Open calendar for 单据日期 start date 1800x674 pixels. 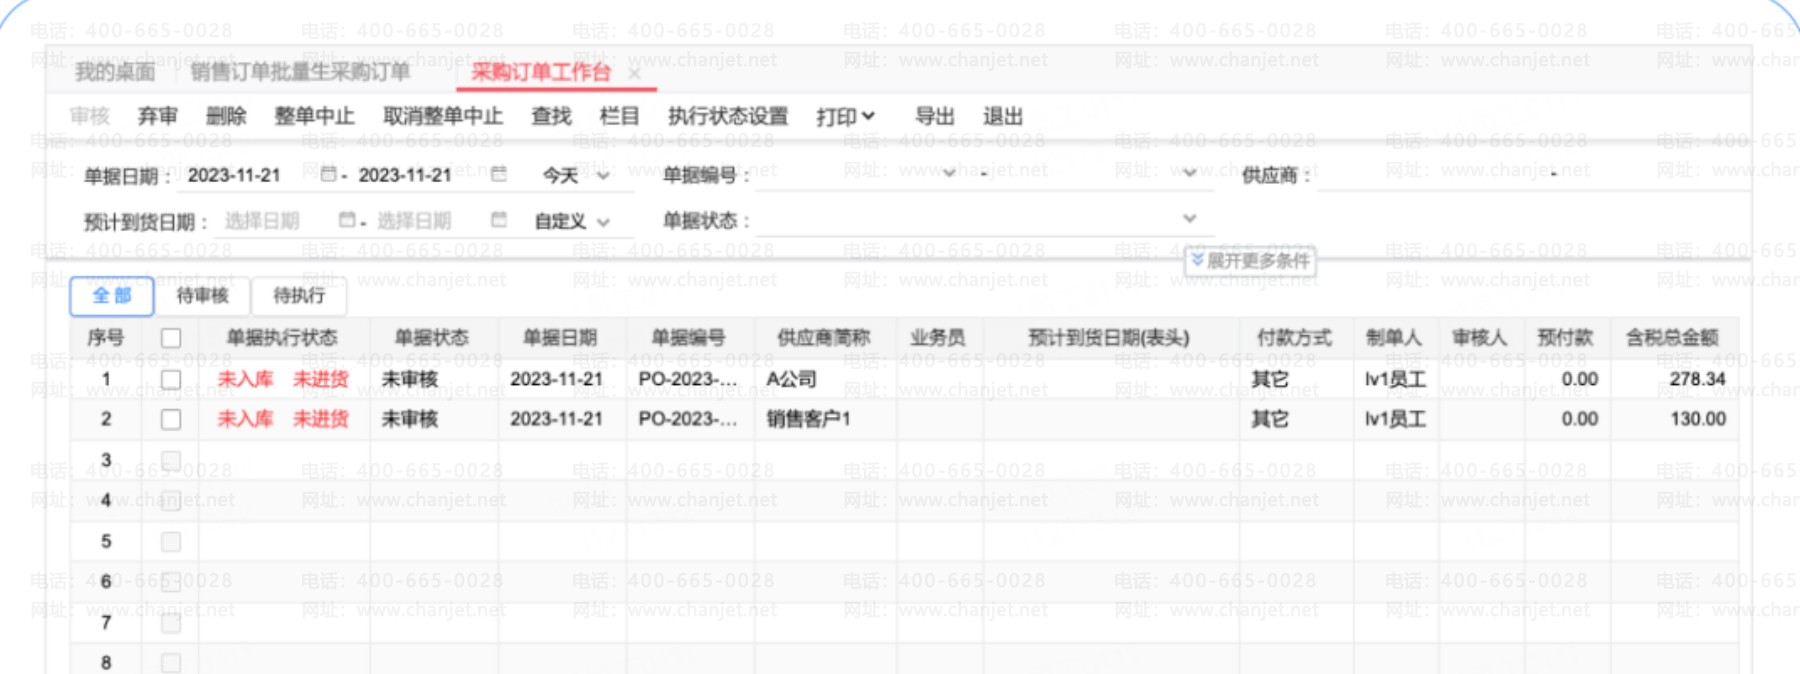327,175
